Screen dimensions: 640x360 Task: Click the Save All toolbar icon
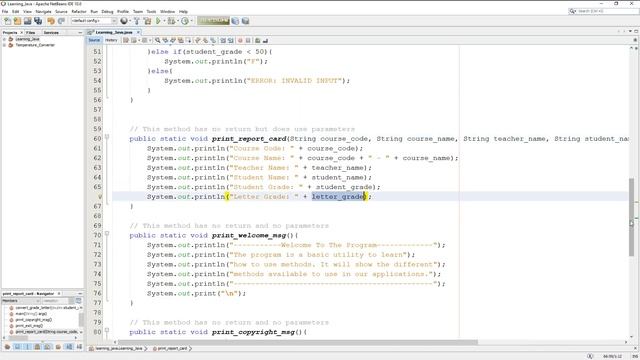(38, 21)
